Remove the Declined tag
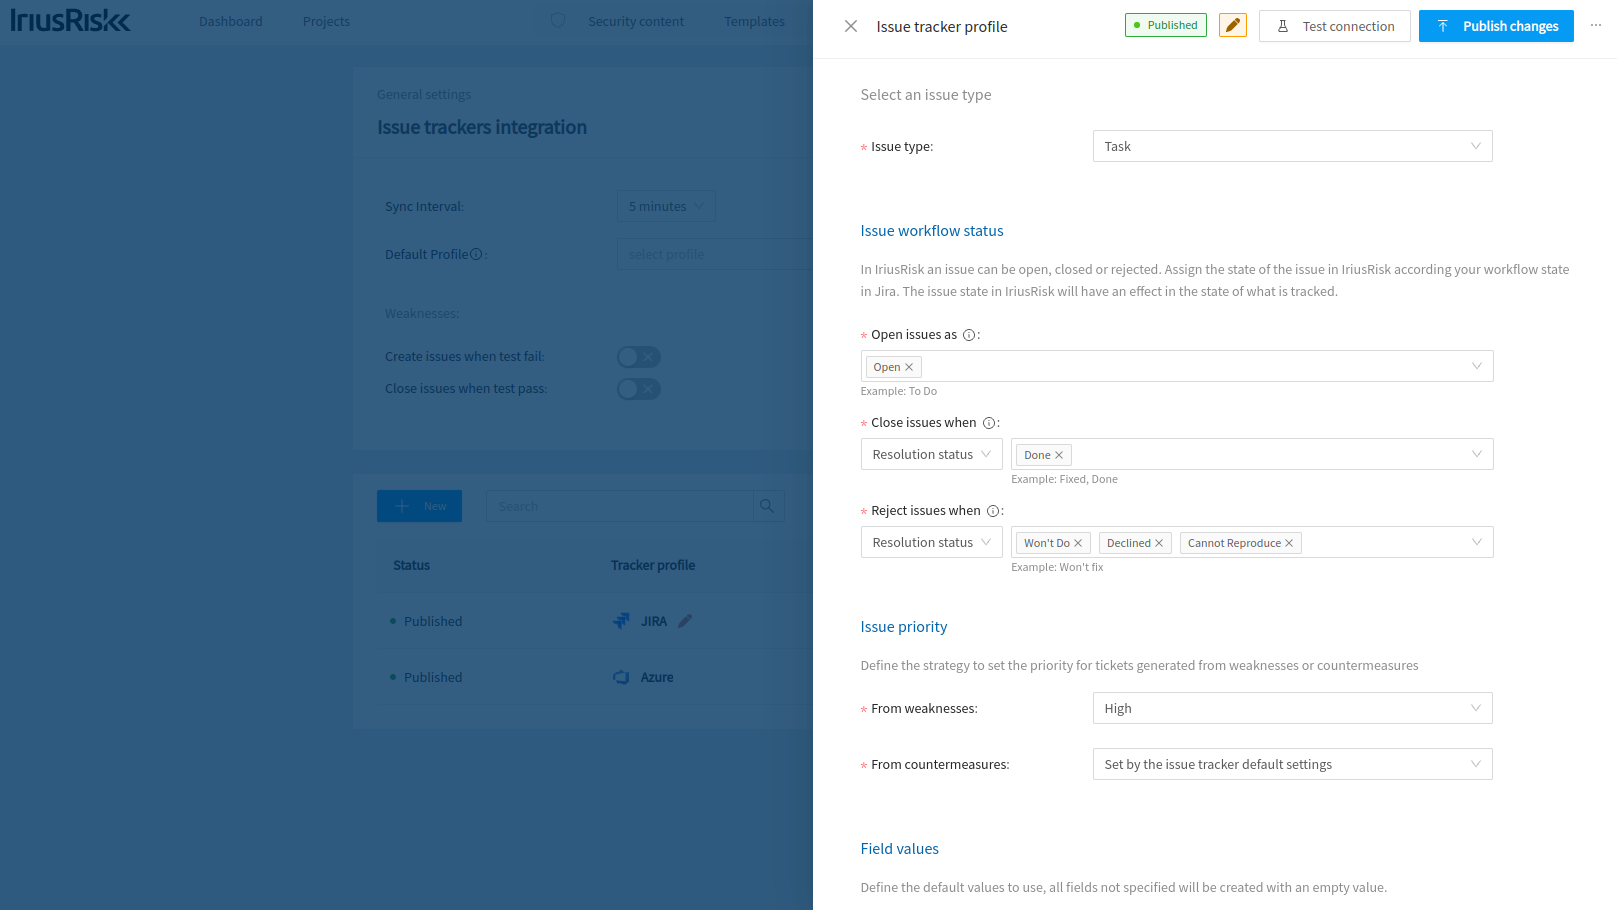The image size is (1617, 910). 1159,543
